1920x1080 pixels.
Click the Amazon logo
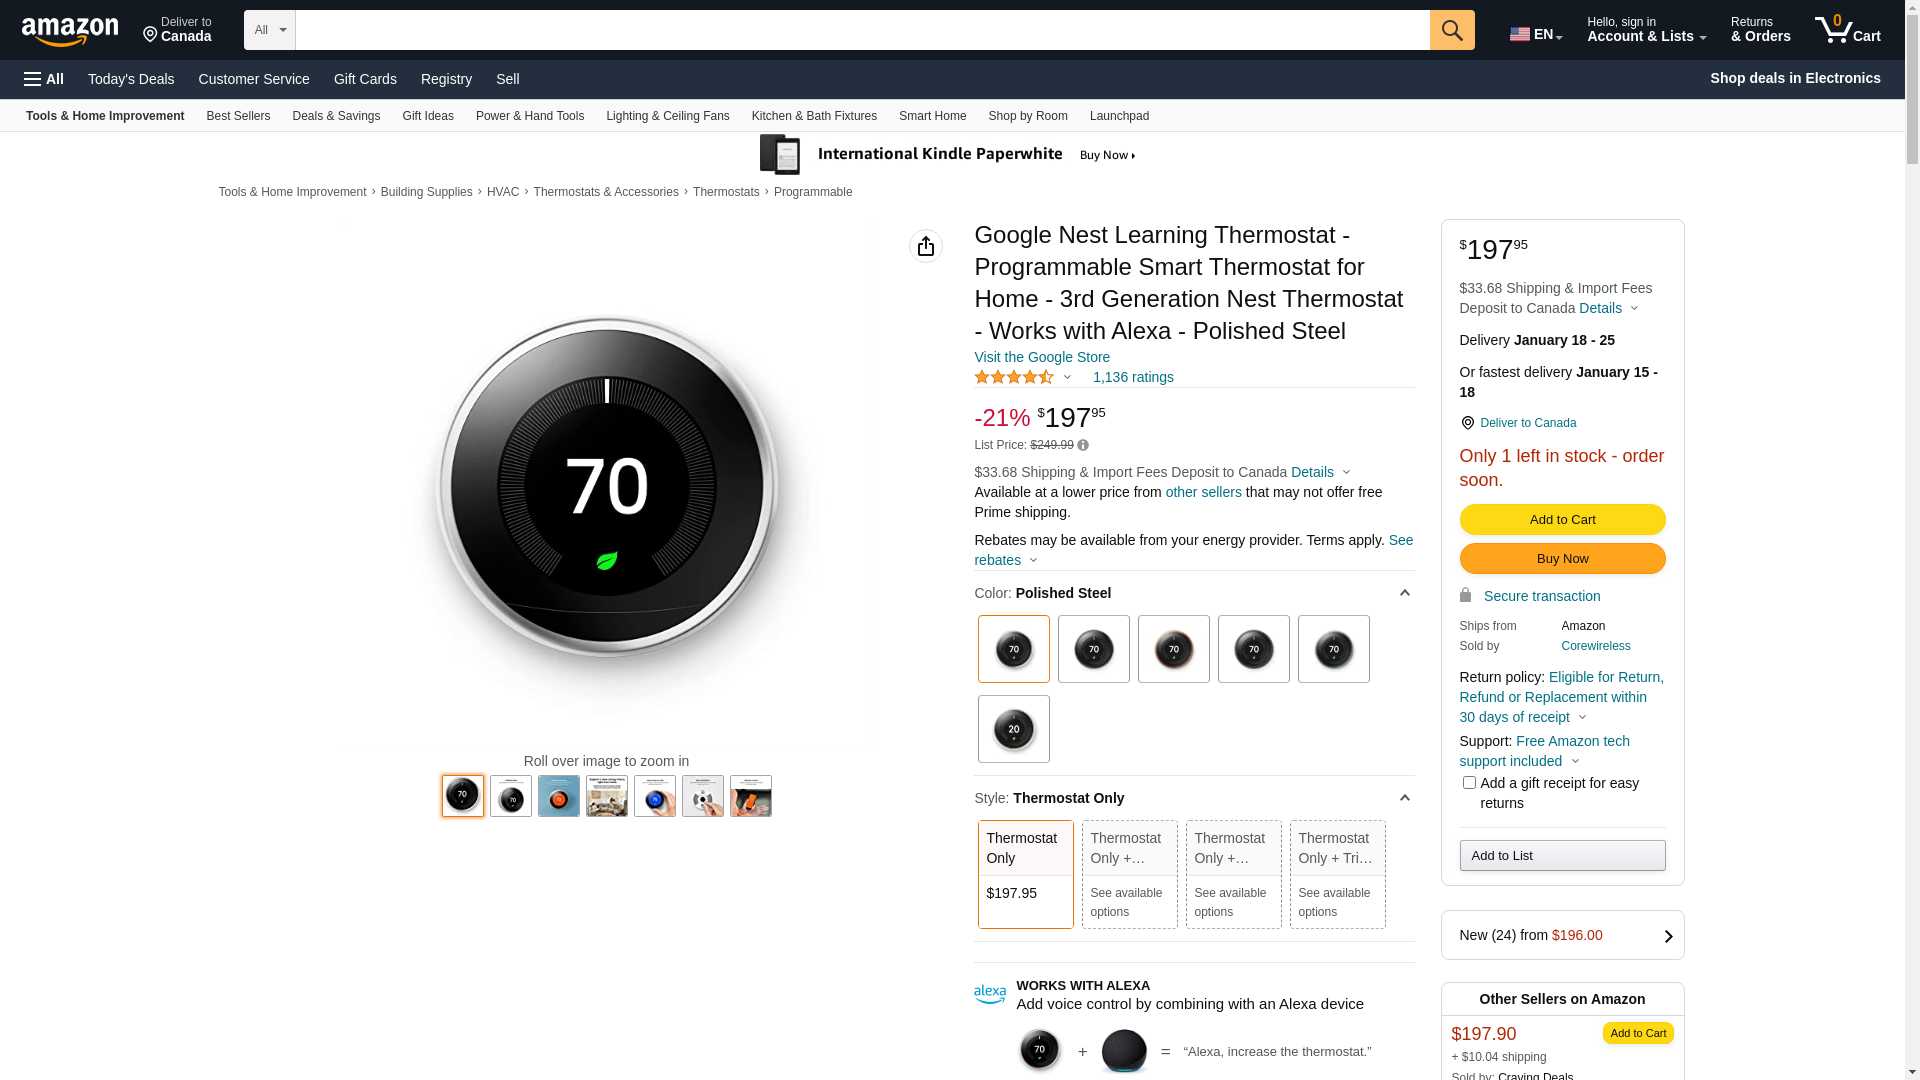point(70,31)
